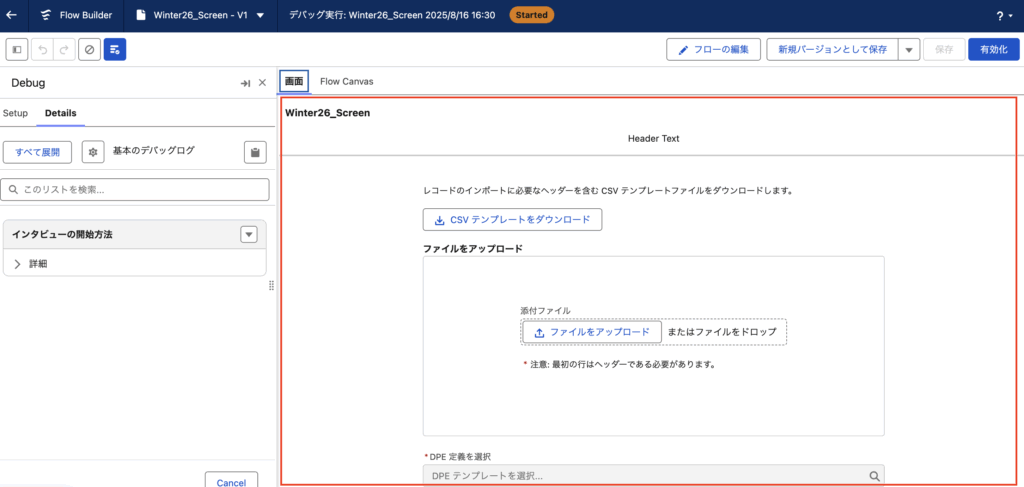
Task: Click the stop debug circle-slash icon
Action: coord(89,49)
